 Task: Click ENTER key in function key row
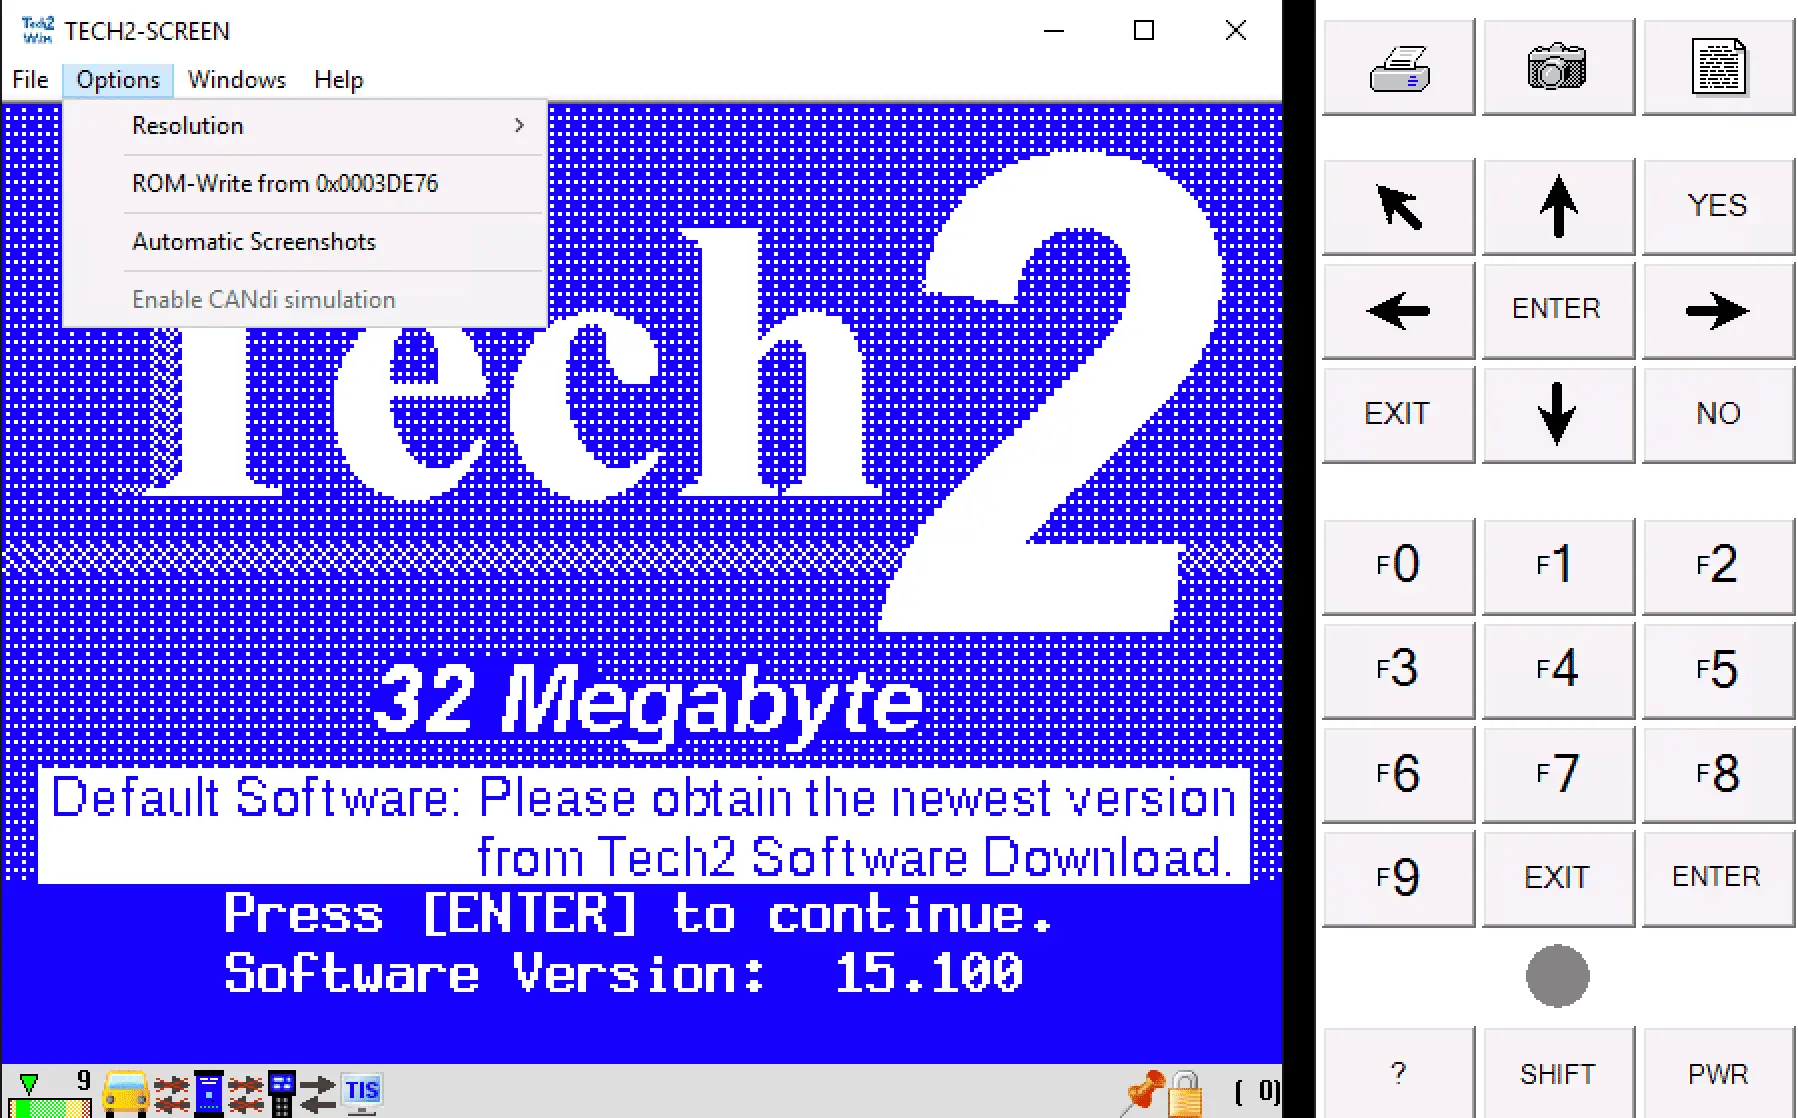tap(1718, 878)
